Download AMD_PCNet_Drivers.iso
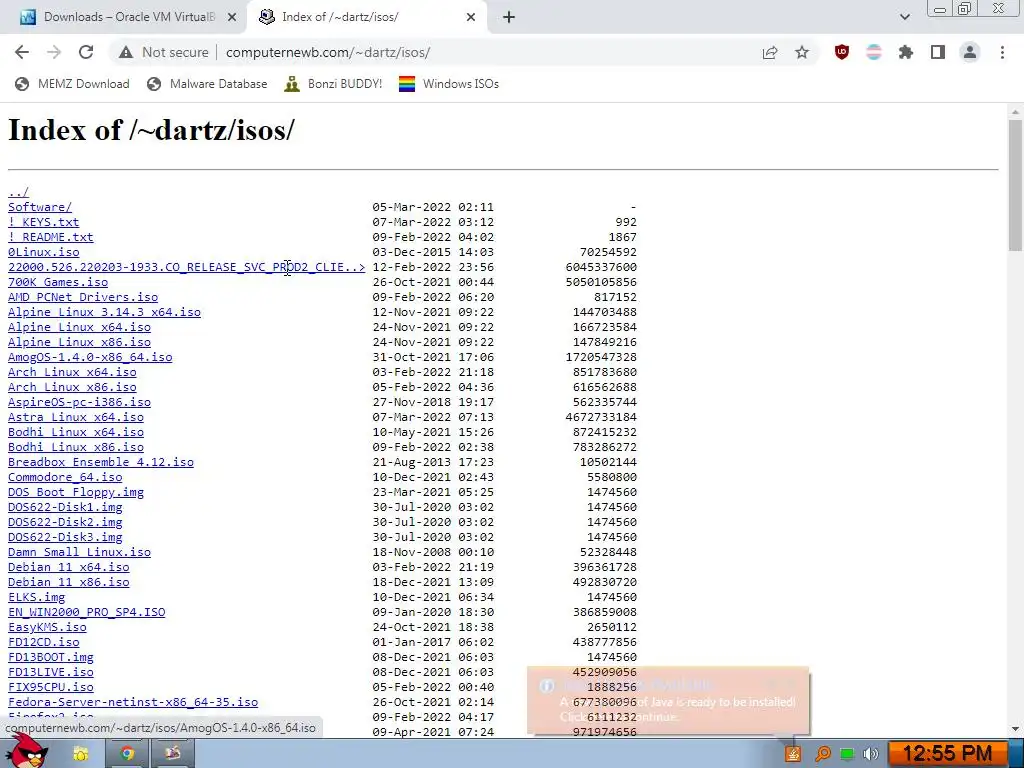 83,297
